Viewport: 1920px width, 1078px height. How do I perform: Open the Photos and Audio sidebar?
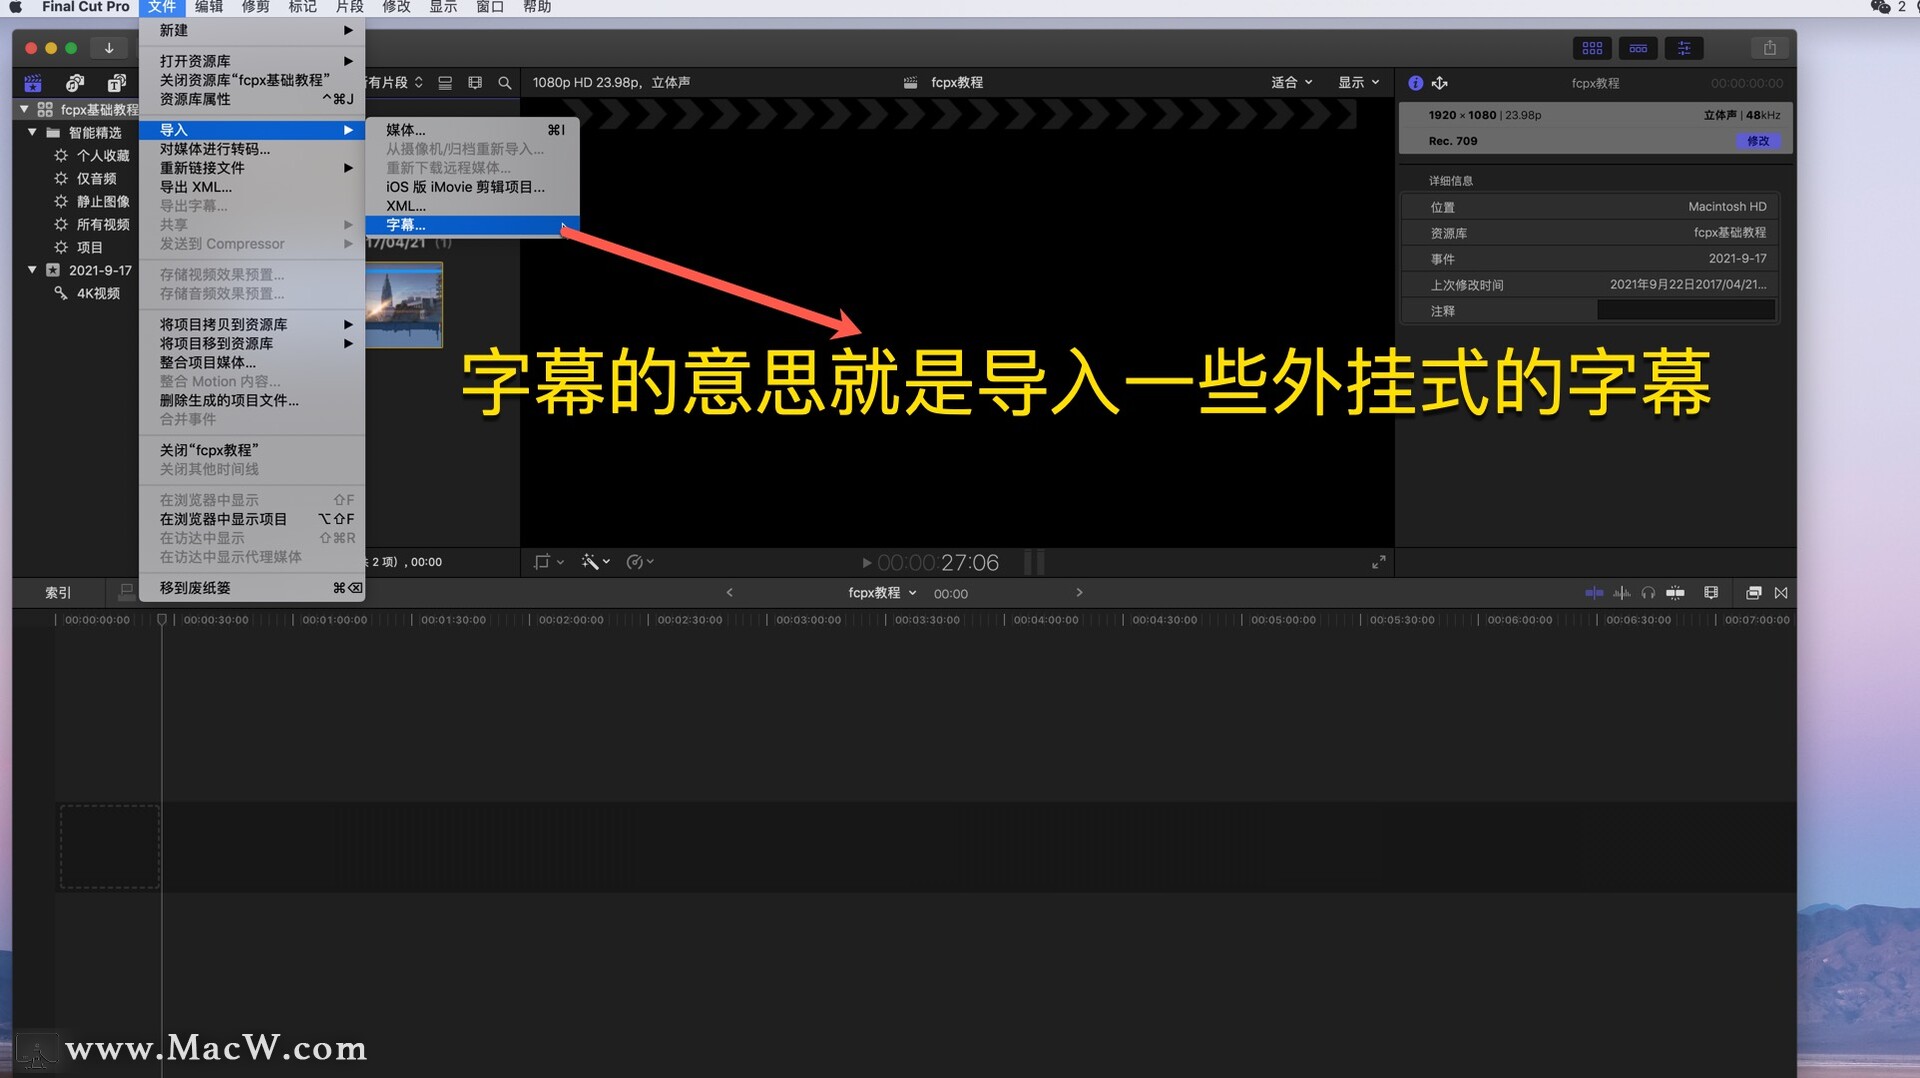pos(75,83)
